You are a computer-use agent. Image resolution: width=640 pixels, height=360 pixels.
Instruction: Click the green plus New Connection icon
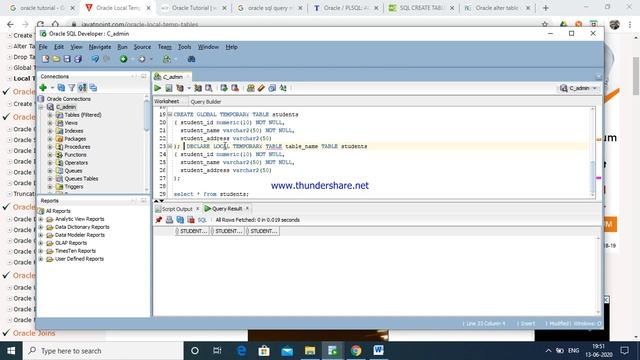click(43, 88)
